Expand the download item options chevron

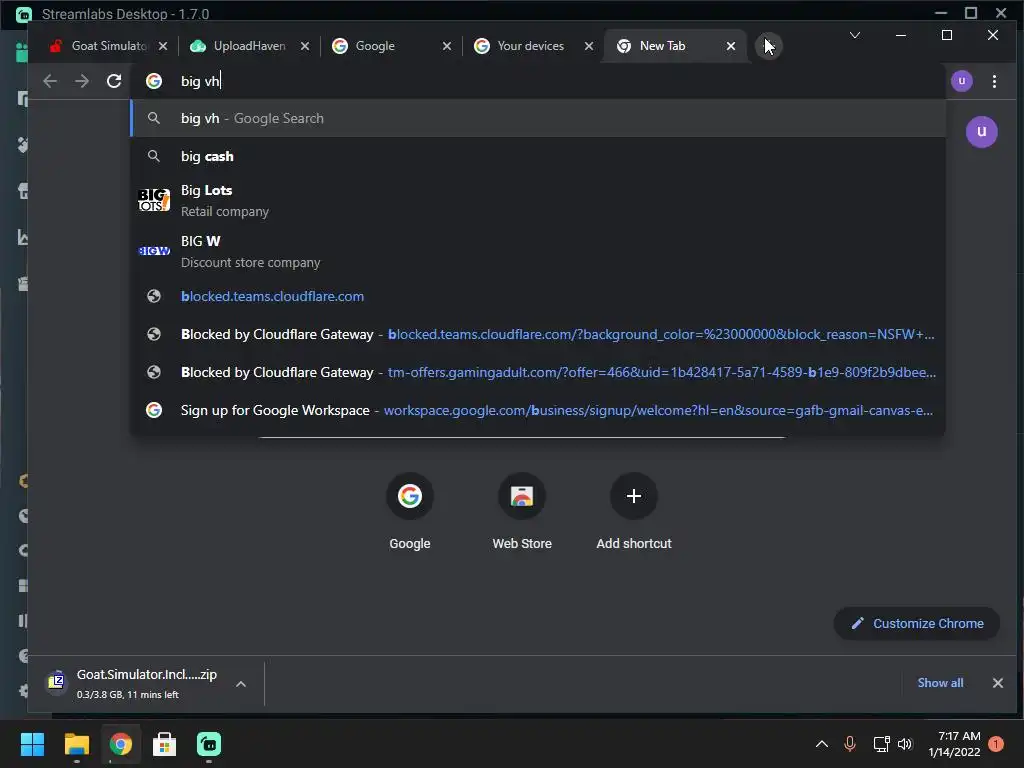pyautogui.click(x=241, y=684)
